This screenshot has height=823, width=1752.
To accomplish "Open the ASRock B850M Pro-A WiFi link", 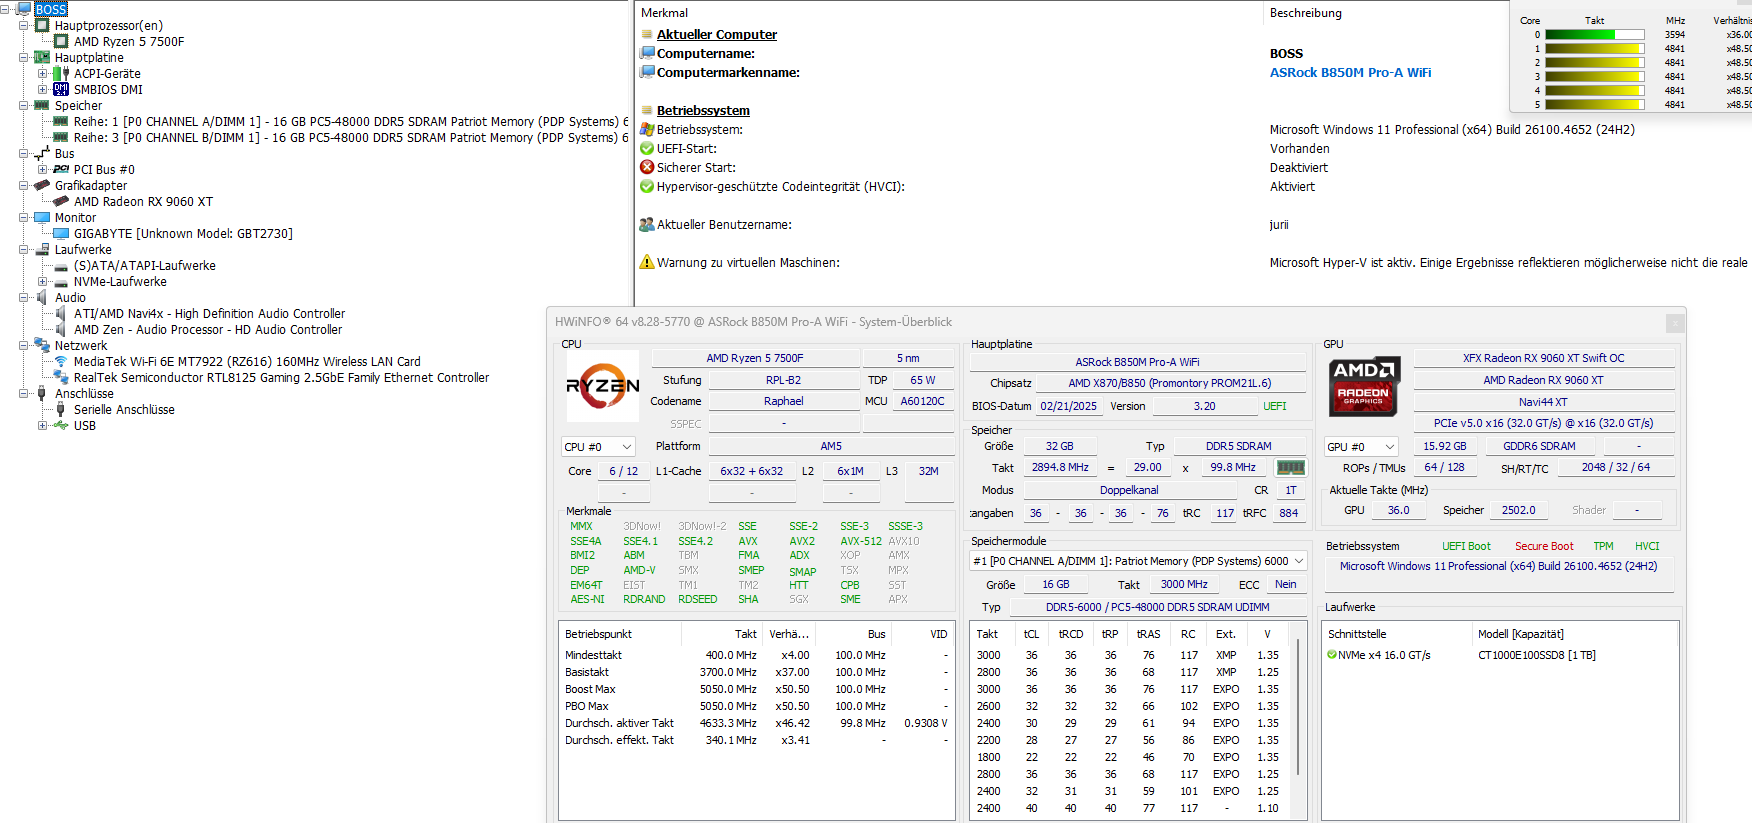I will click(1350, 72).
